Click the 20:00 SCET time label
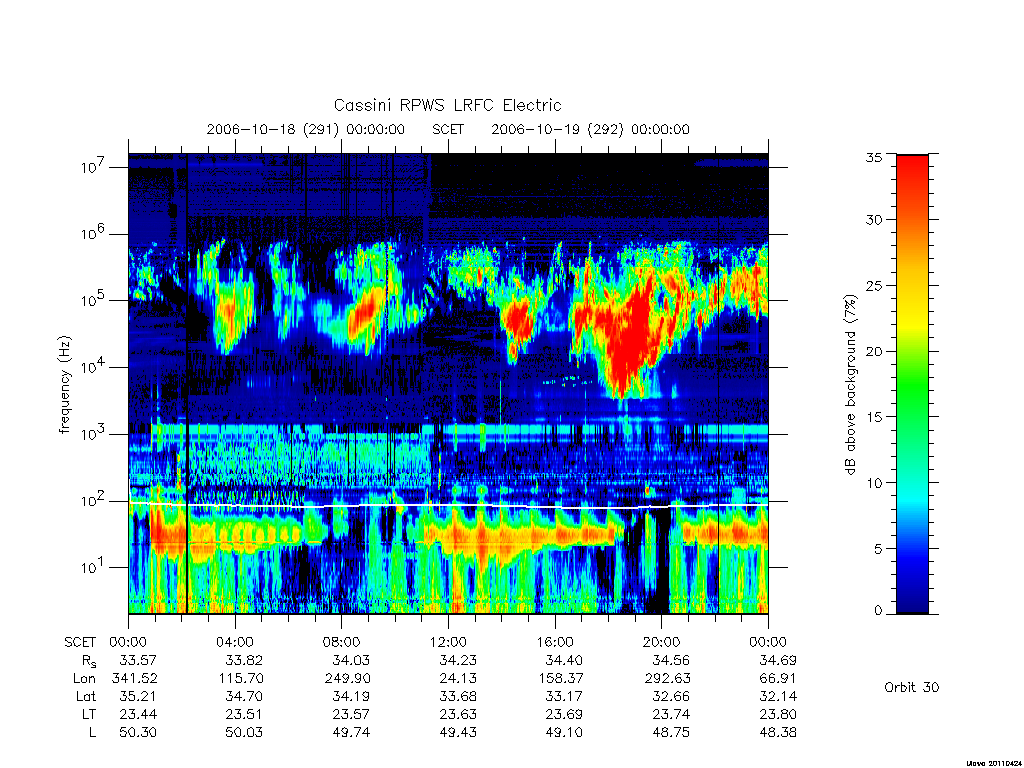Screen dimensions: 1024x768 pyautogui.click(x=661, y=642)
